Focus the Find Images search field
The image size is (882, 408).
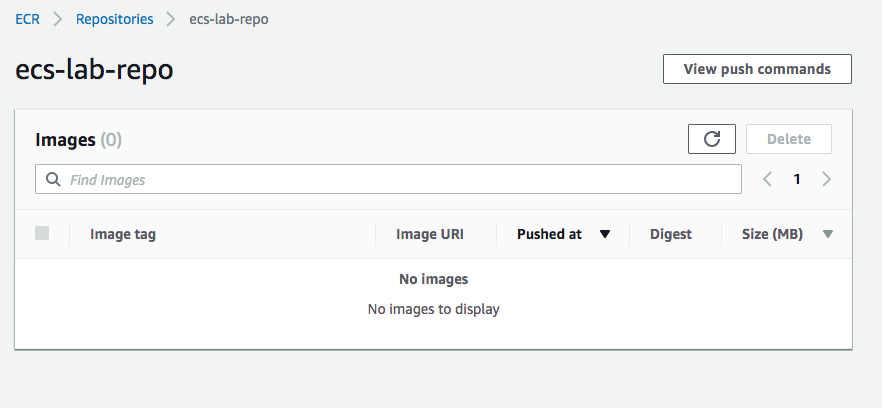coord(388,180)
